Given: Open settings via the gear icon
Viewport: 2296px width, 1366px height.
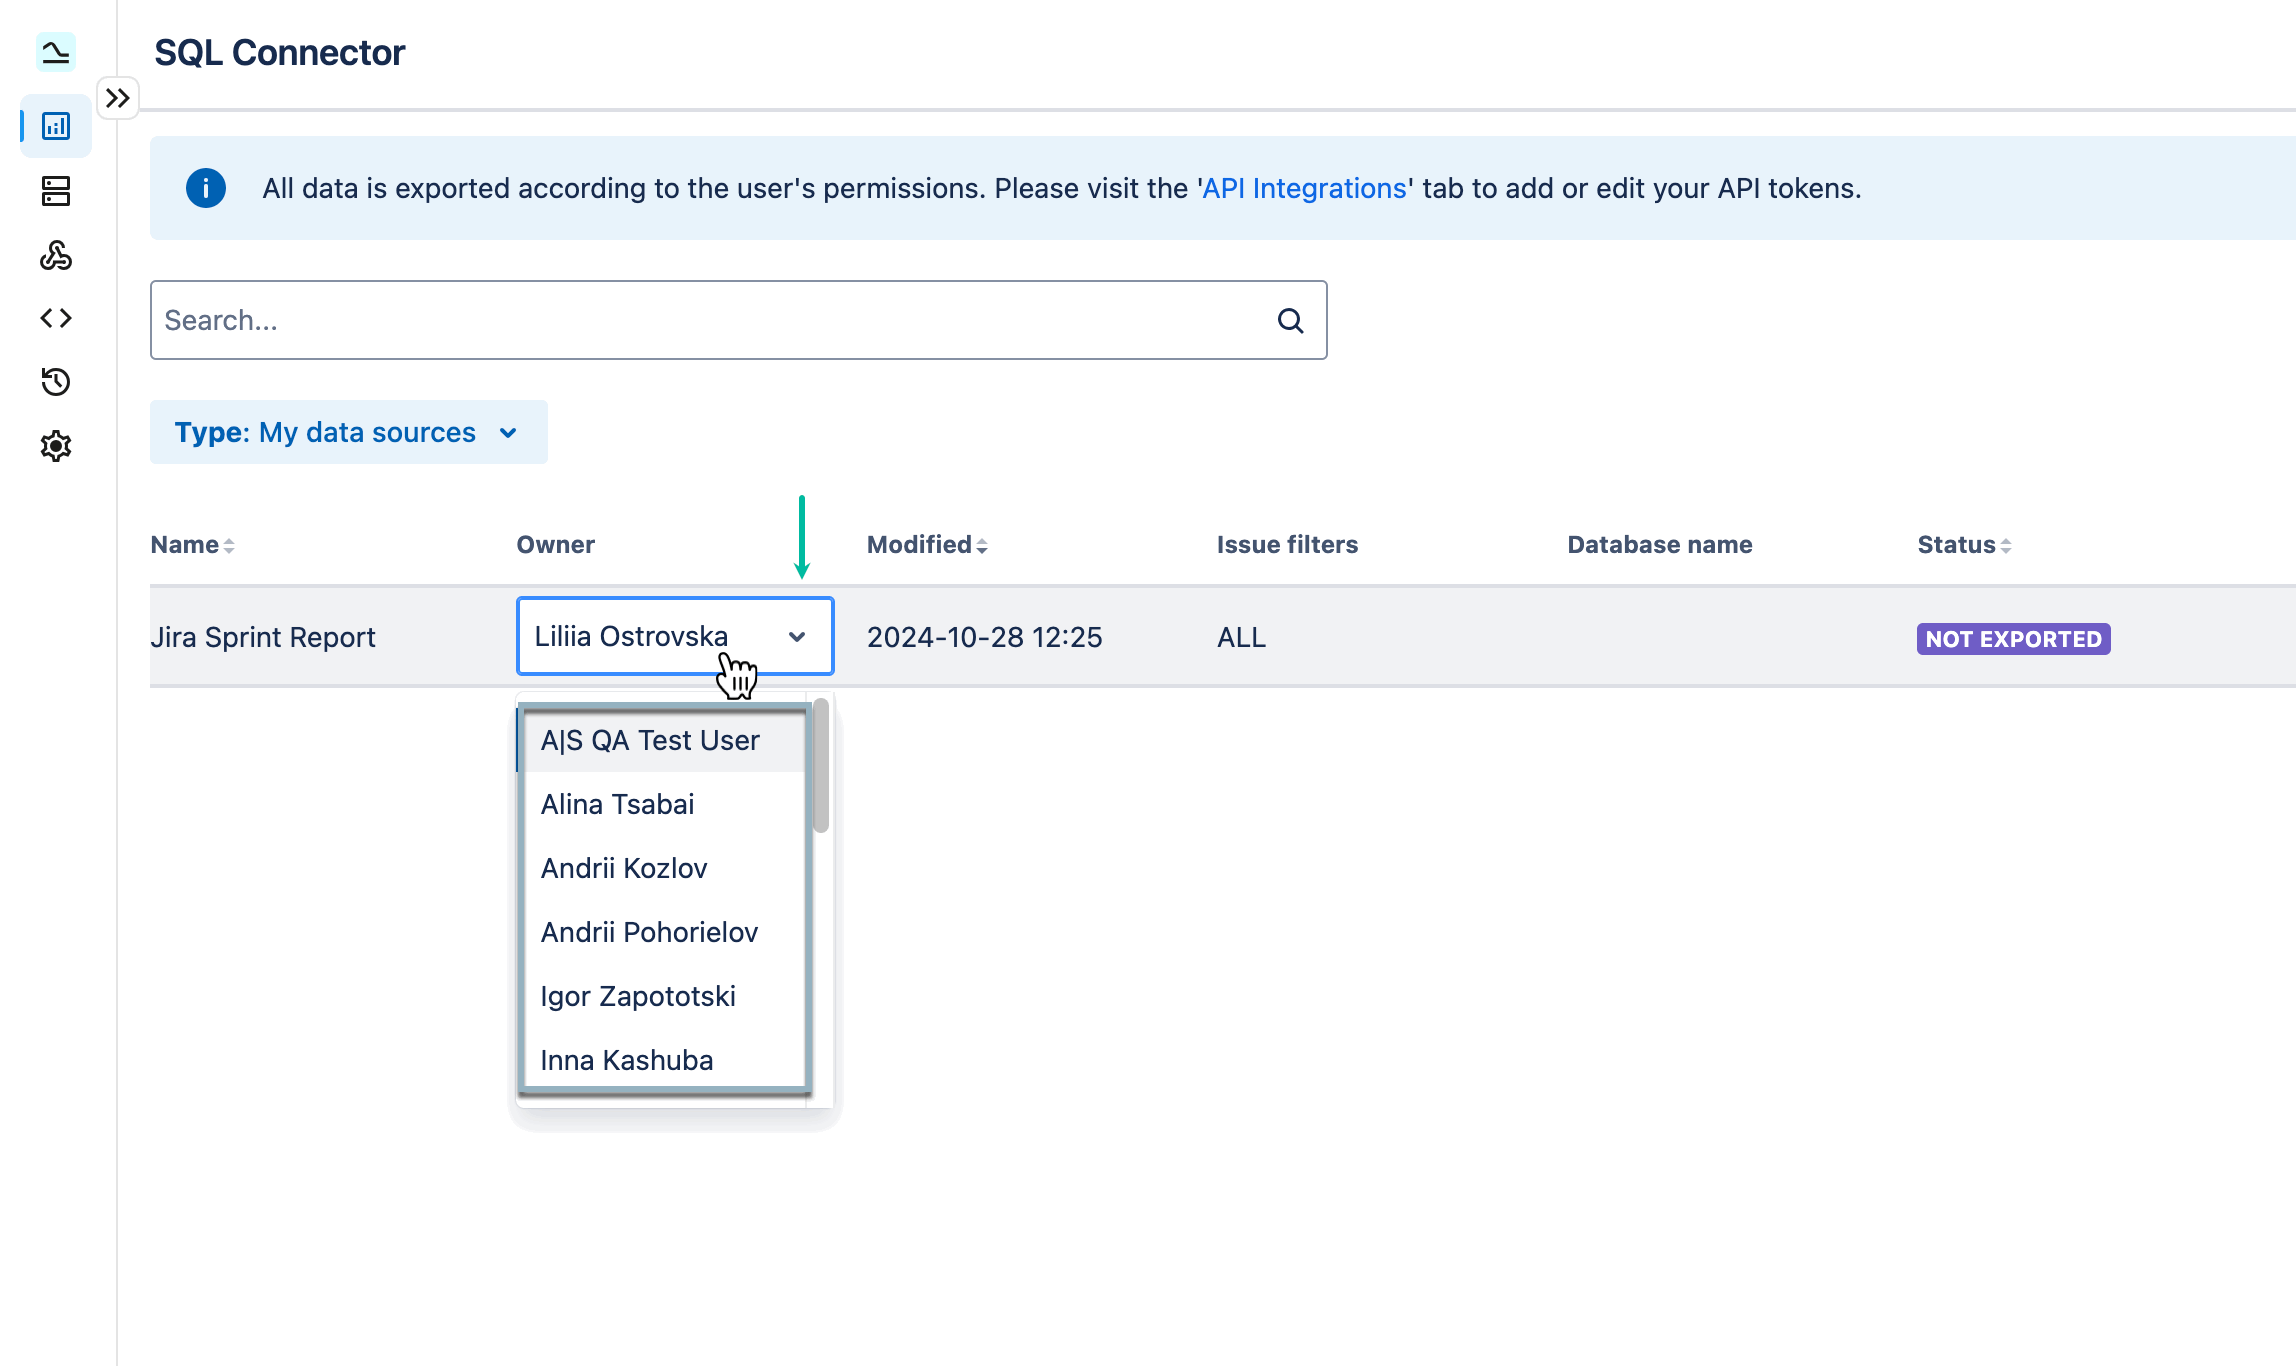Looking at the screenshot, I should pyautogui.click(x=55, y=446).
